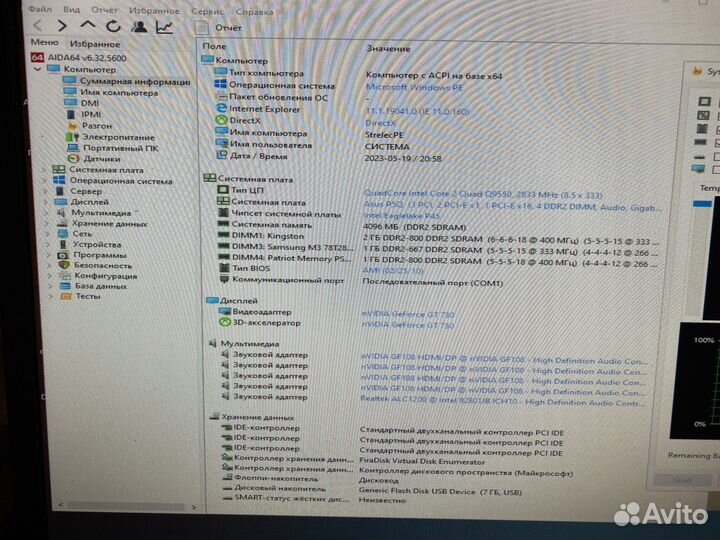Expand the Сервер tree node
This screenshot has height=540, width=720.
tap(46, 191)
